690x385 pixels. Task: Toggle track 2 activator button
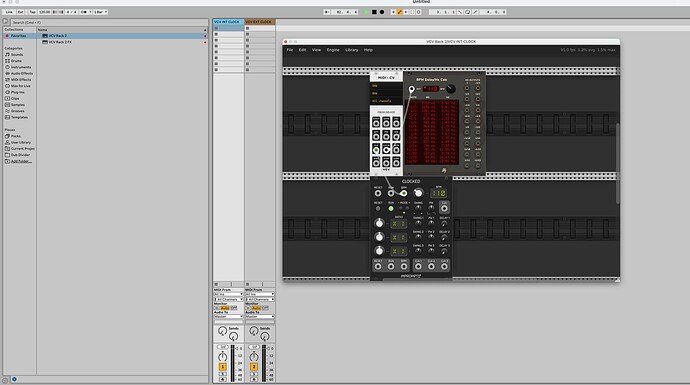(x=254, y=367)
